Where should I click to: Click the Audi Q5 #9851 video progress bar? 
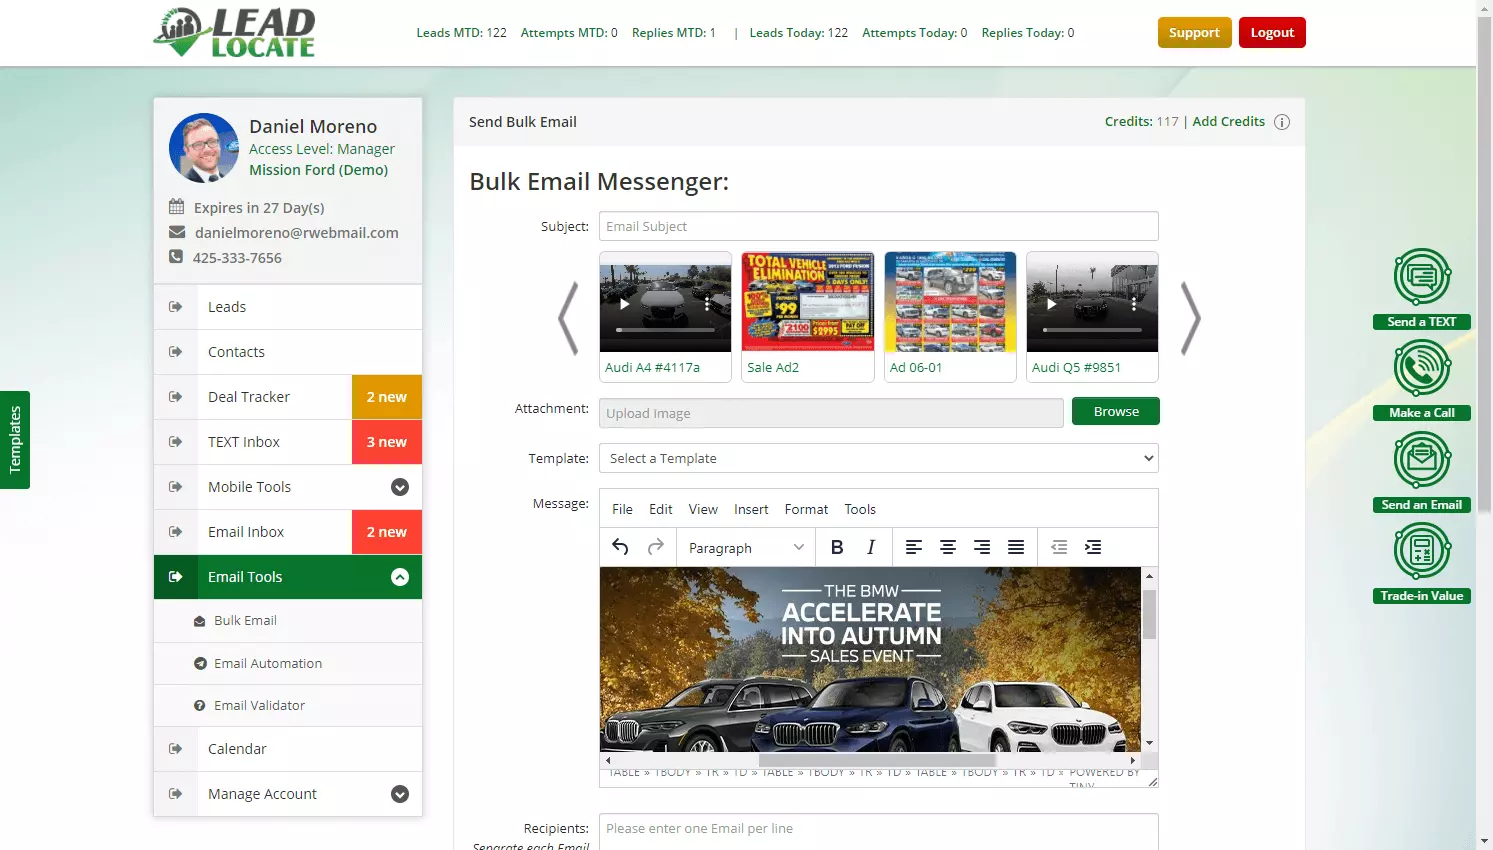(1092, 329)
